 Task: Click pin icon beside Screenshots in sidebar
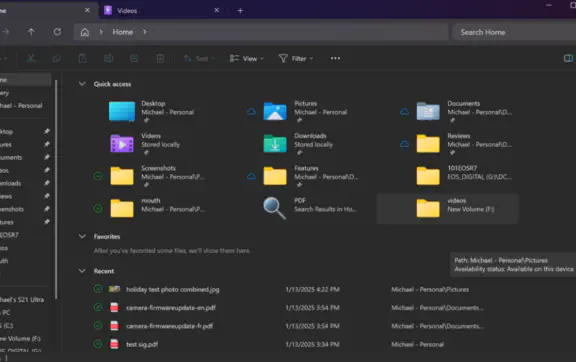(47, 209)
